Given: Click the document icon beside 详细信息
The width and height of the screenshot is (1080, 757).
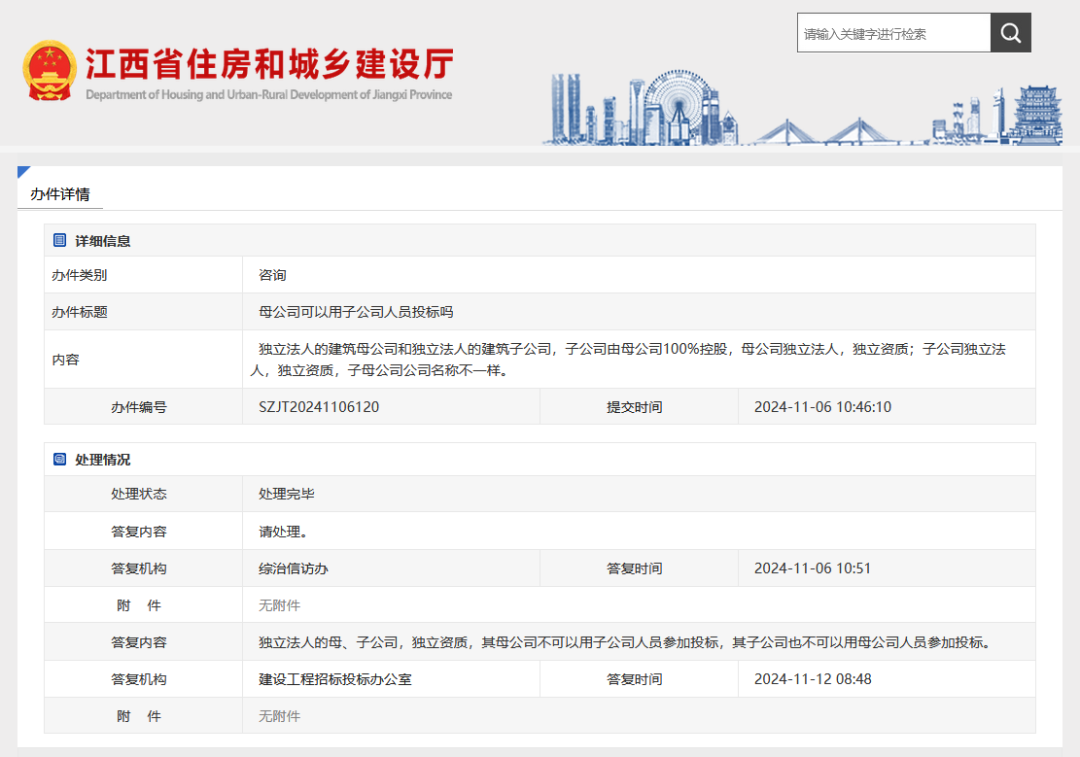Looking at the screenshot, I should coord(58,239).
